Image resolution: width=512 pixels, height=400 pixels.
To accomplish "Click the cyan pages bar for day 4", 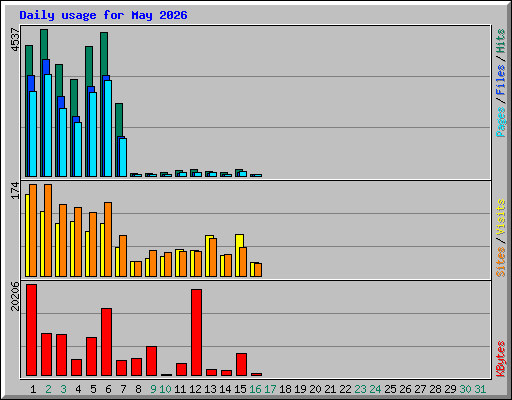I will pyautogui.click(x=78, y=149).
